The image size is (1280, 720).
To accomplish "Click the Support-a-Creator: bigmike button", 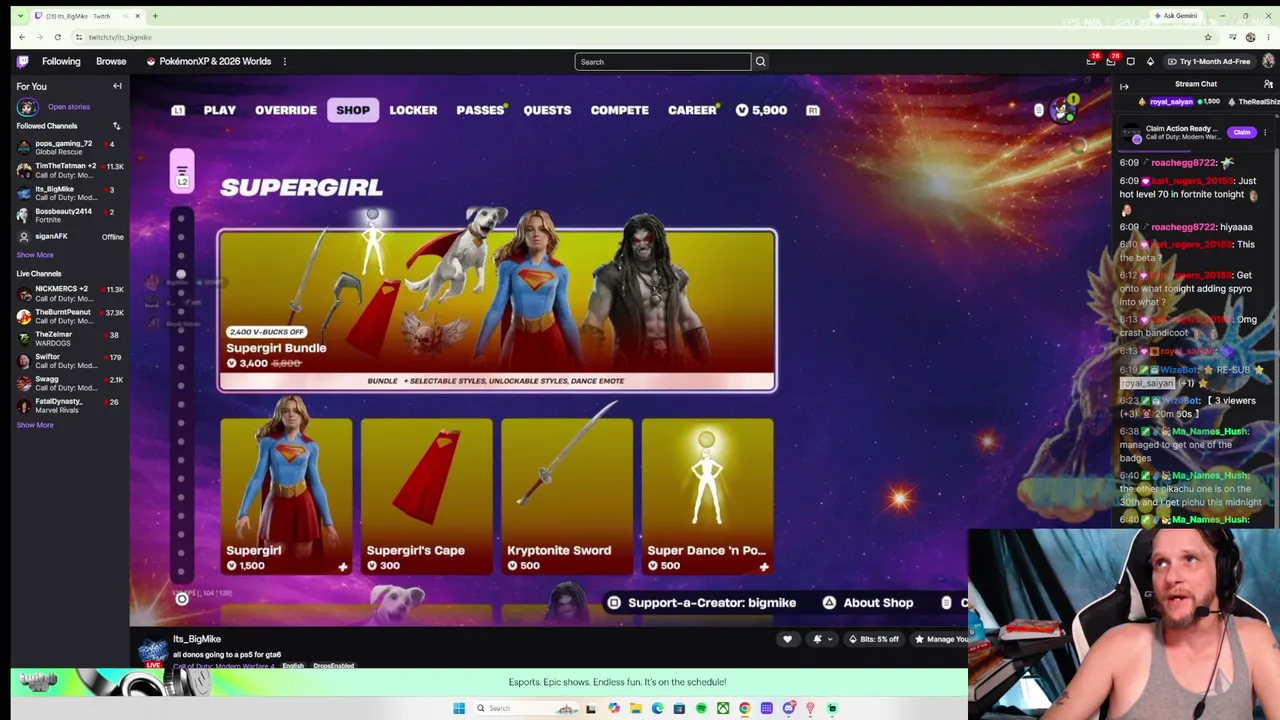I will 702,603.
